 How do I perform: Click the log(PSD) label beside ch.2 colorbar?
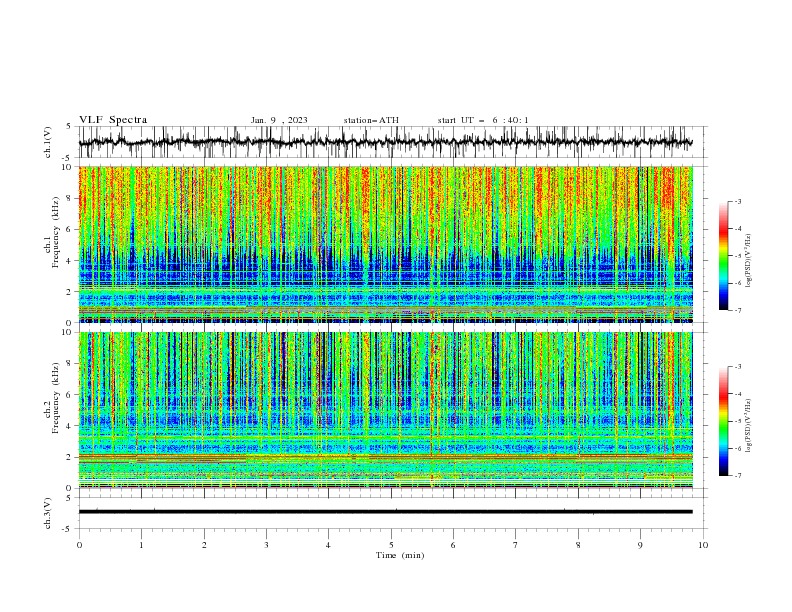coord(749,425)
